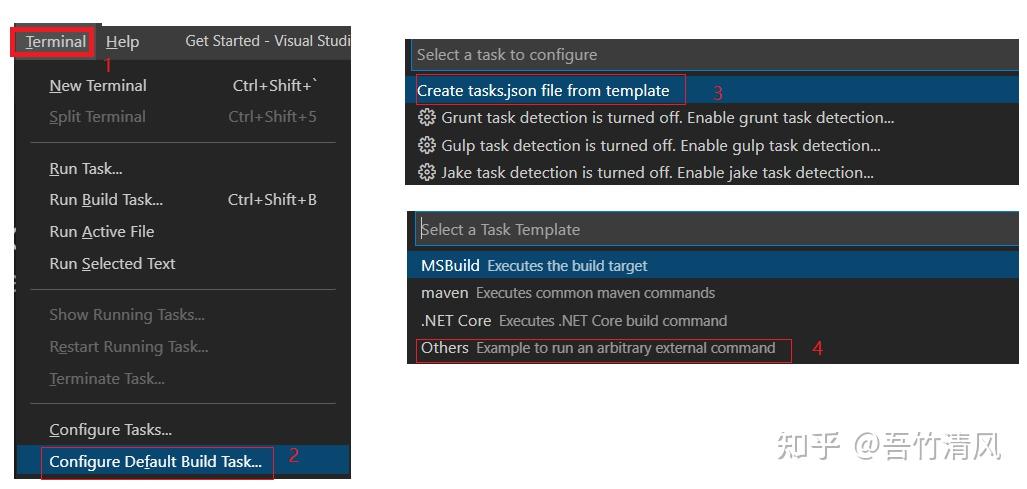Choose Configure Default Build Task...
The image size is (1027, 489).
(183, 462)
